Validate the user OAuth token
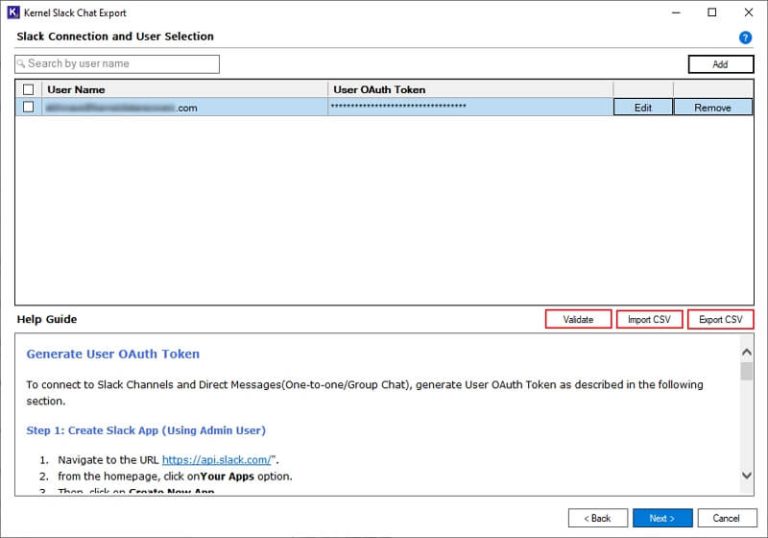 click(578, 320)
